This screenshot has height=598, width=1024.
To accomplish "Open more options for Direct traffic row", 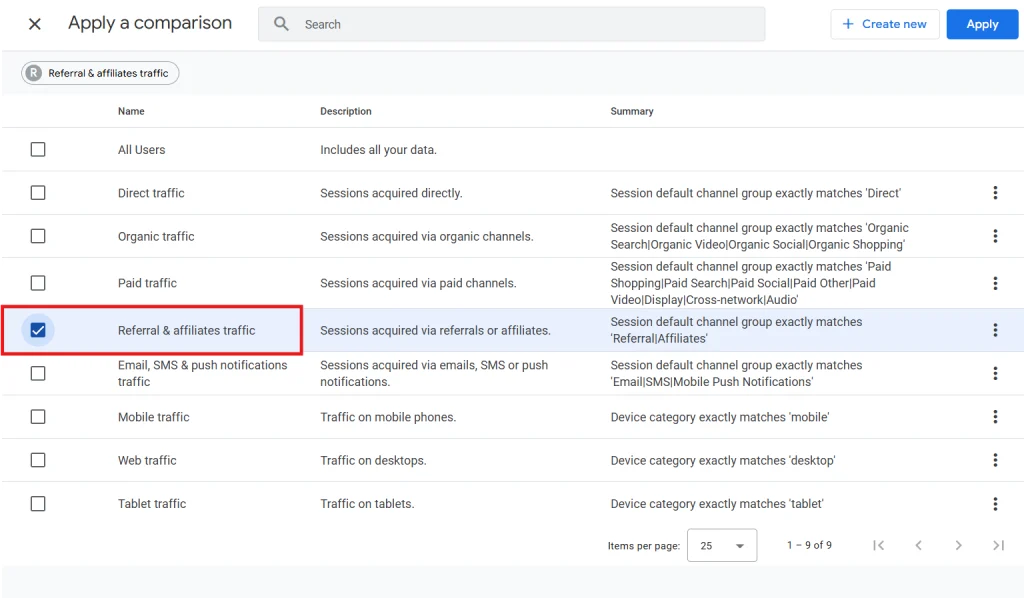I will pos(995,193).
